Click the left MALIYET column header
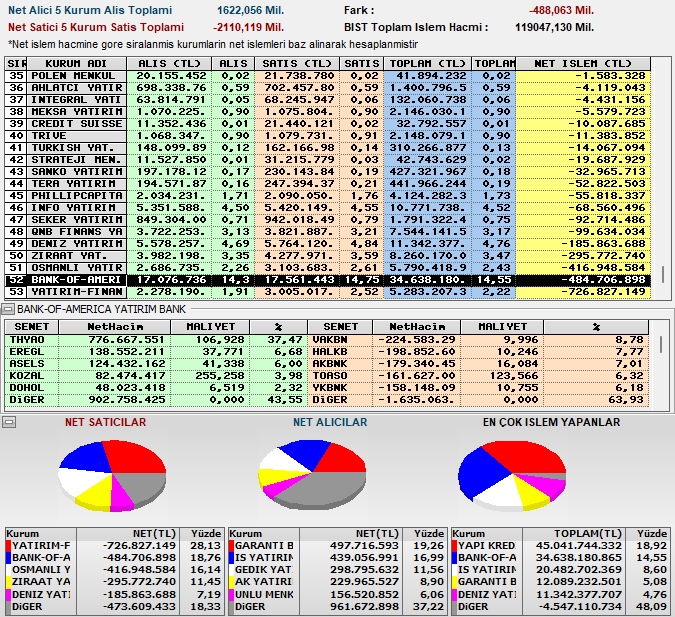The height and width of the screenshot is (617, 675). (x=210, y=327)
